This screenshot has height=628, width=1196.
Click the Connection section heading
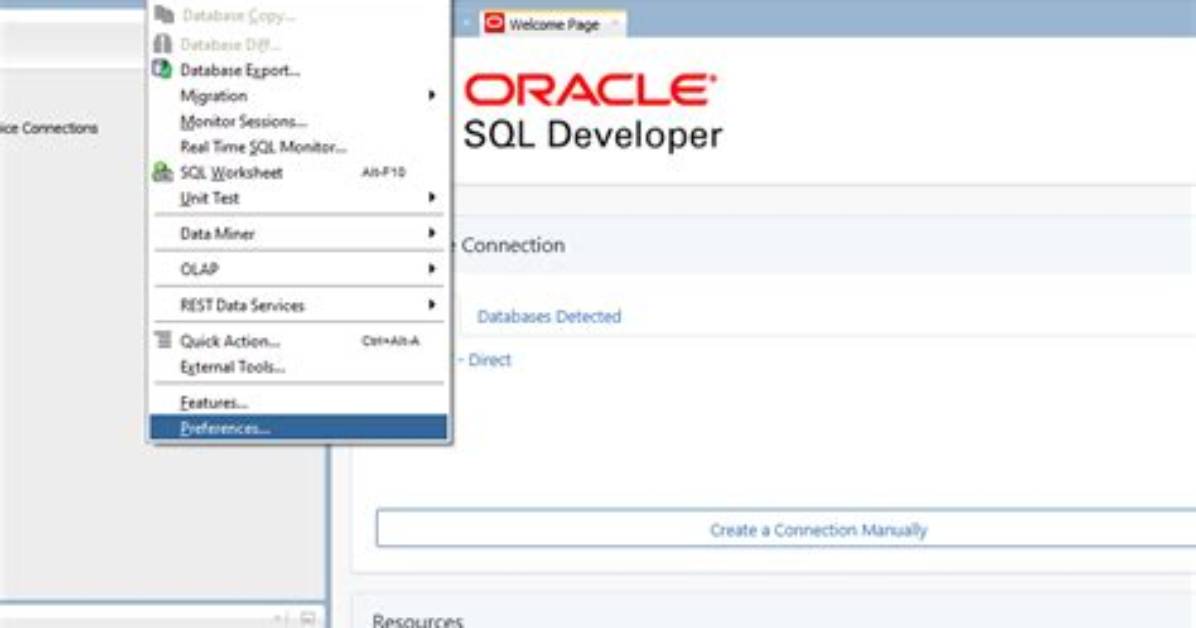click(513, 245)
